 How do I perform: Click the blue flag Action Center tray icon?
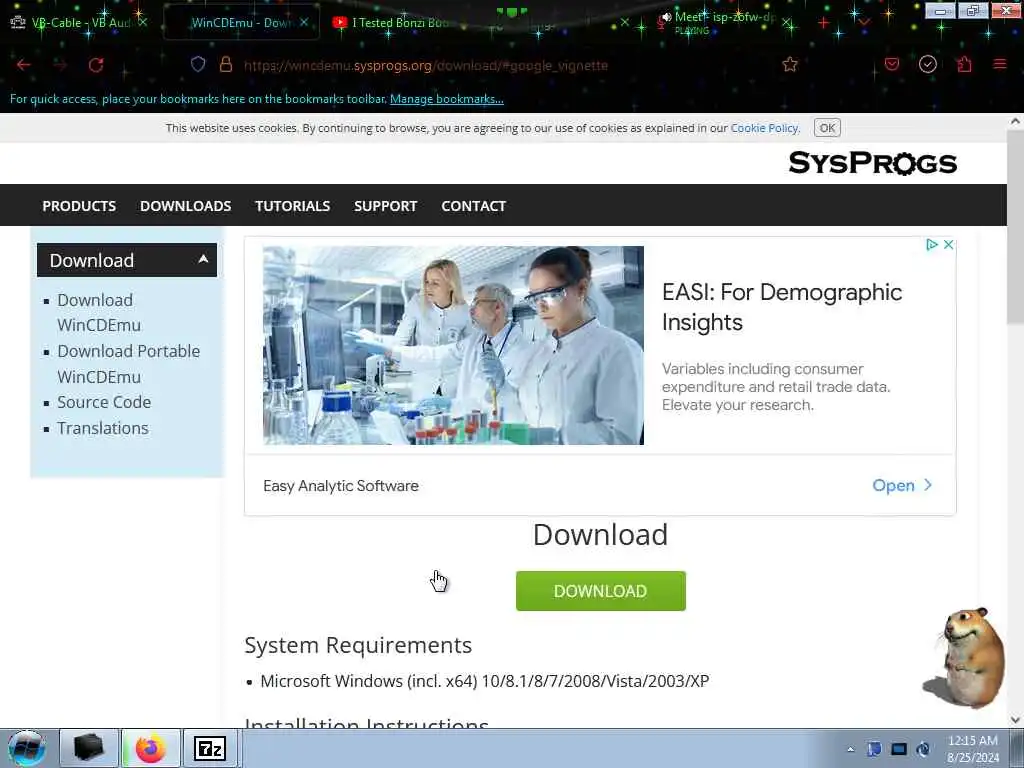(x=874, y=749)
